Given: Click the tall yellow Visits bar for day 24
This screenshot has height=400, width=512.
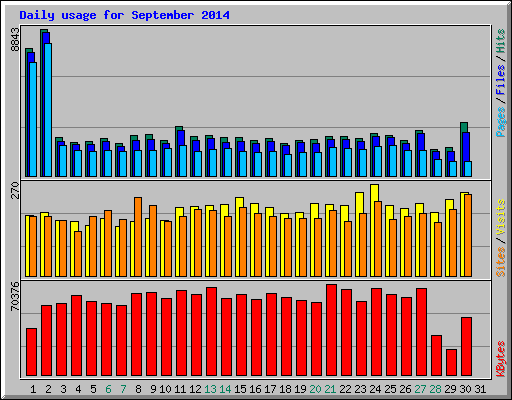Looking at the screenshot, I should 374,231.
